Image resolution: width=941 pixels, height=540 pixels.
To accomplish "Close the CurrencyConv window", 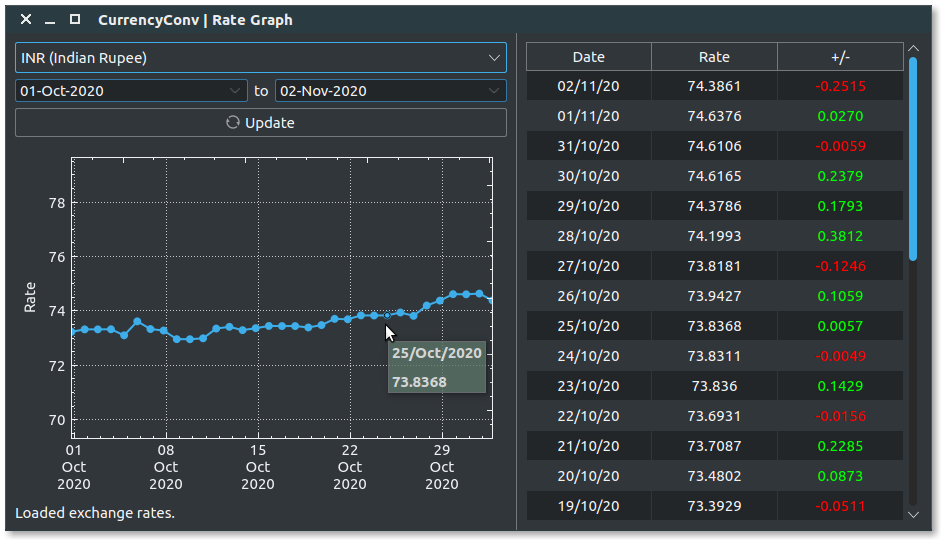I will 26,20.
